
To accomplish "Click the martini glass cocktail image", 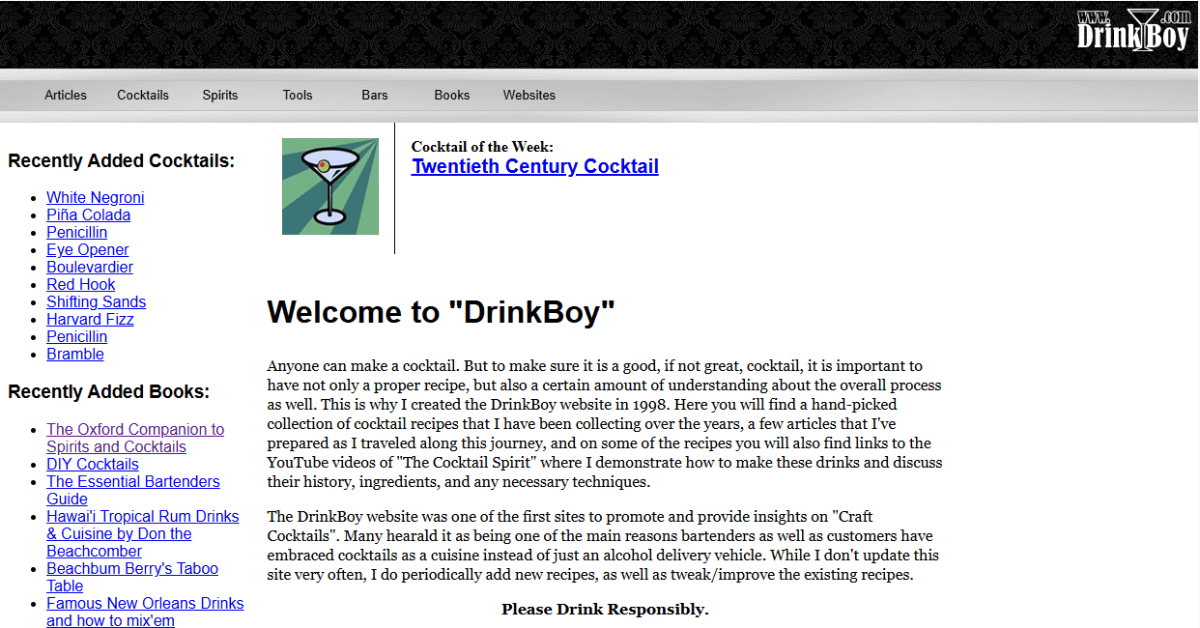I will [330, 187].
